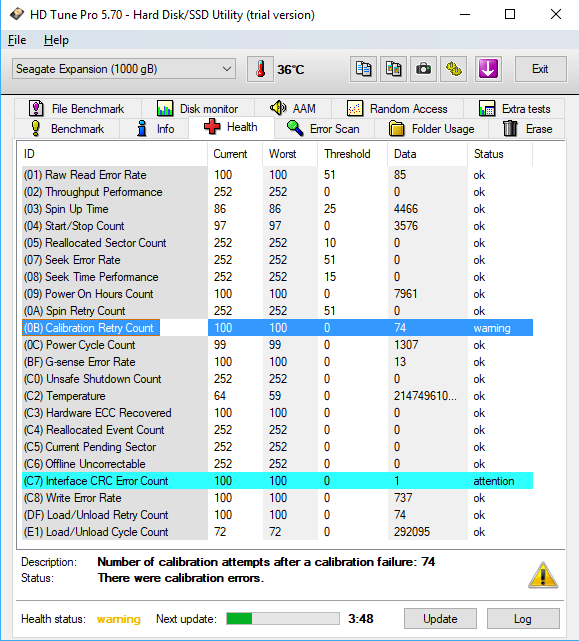Screen dimensions: 579x641
Task: Click the Exit button
Action: 541,69
